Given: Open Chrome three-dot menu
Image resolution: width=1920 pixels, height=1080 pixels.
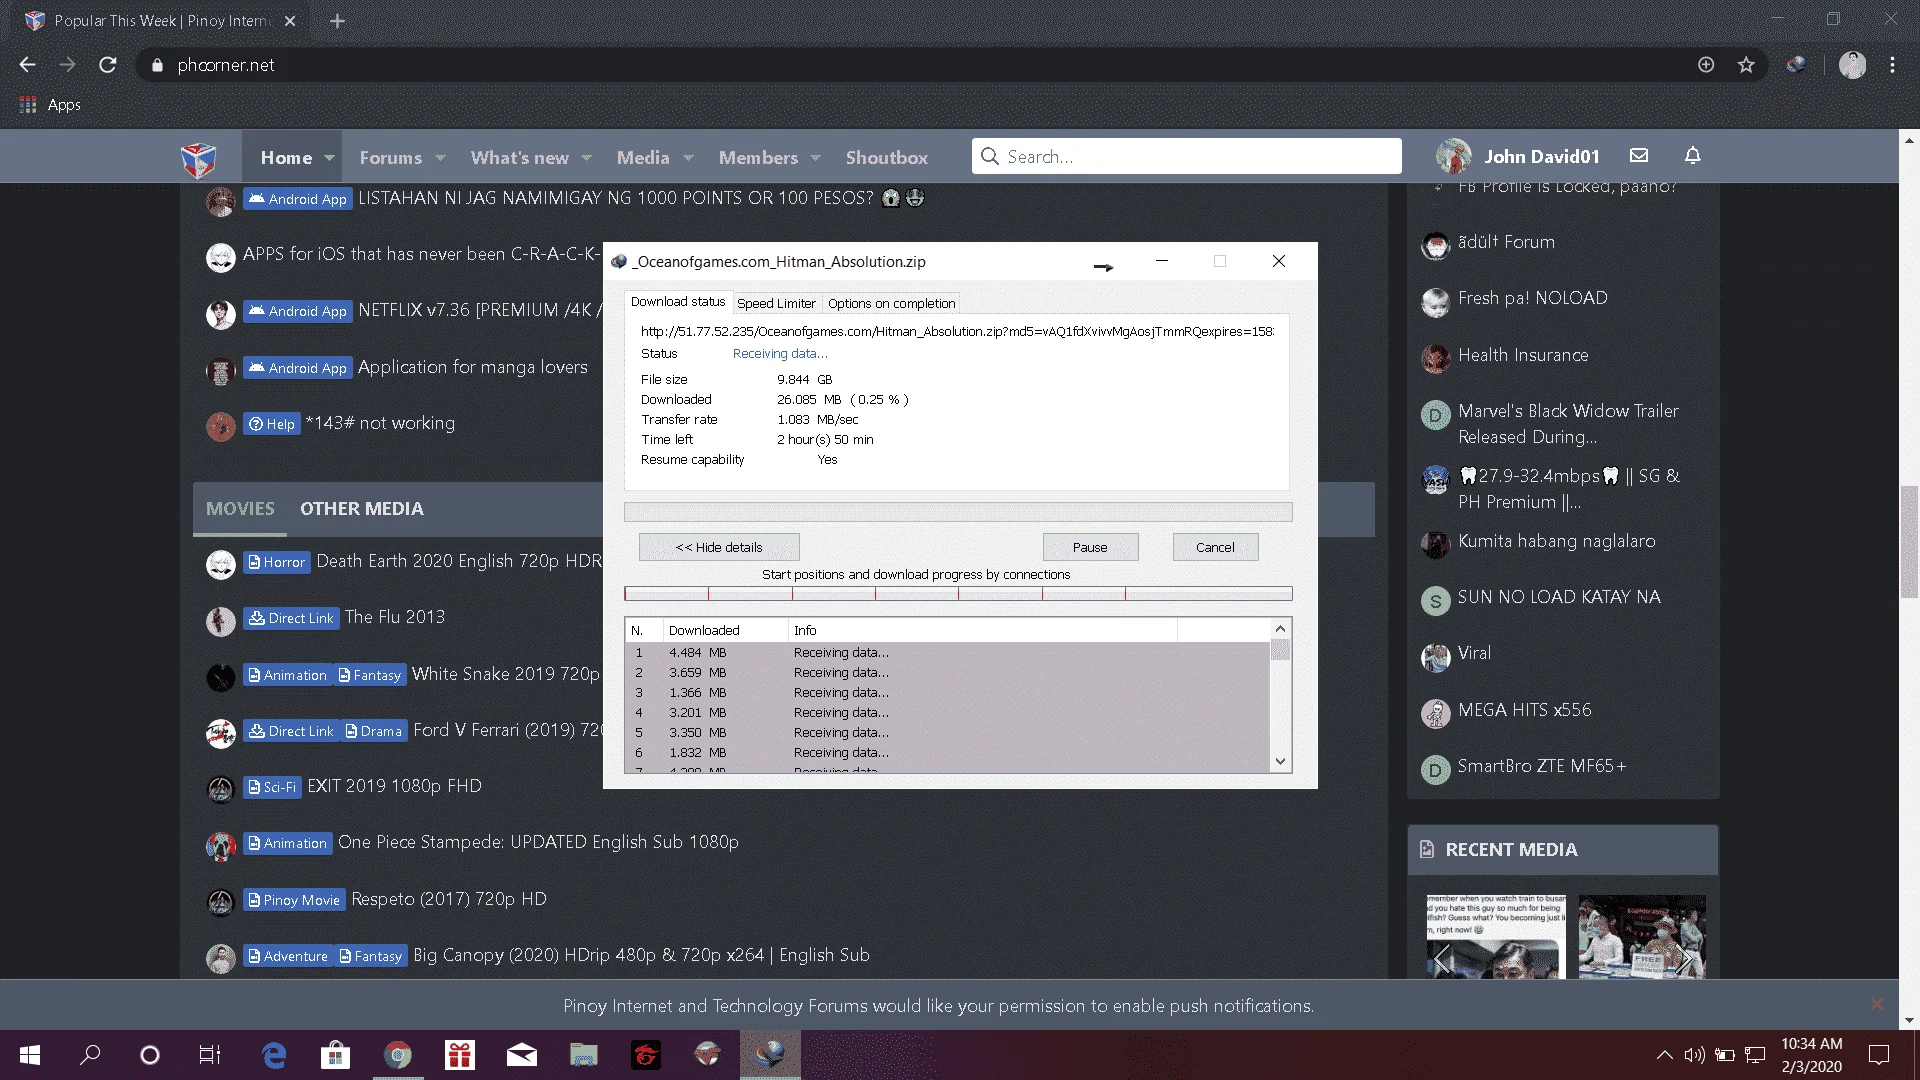Looking at the screenshot, I should (x=1892, y=65).
